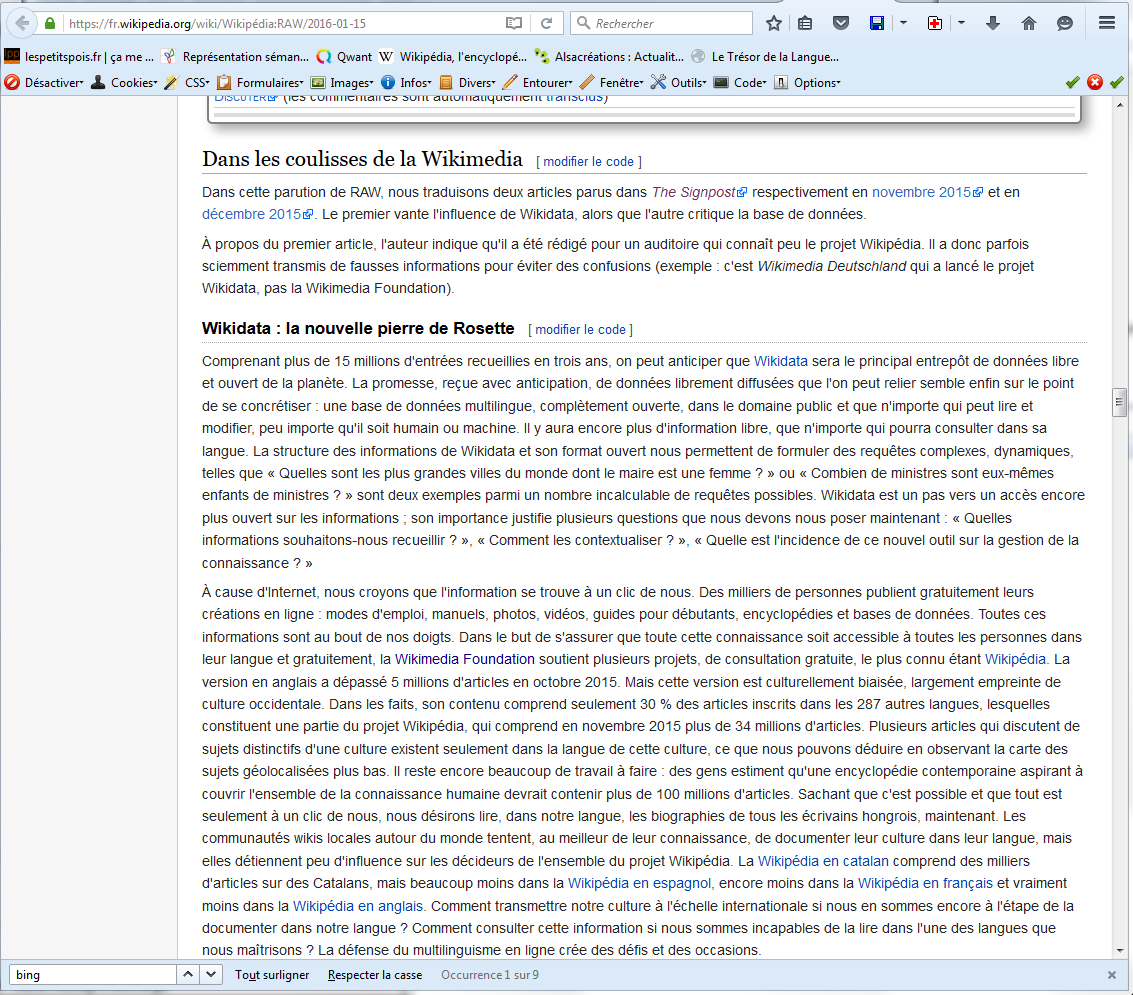
Task: Expand the Désactiver dropdown in developer toolbar
Action: [46, 83]
